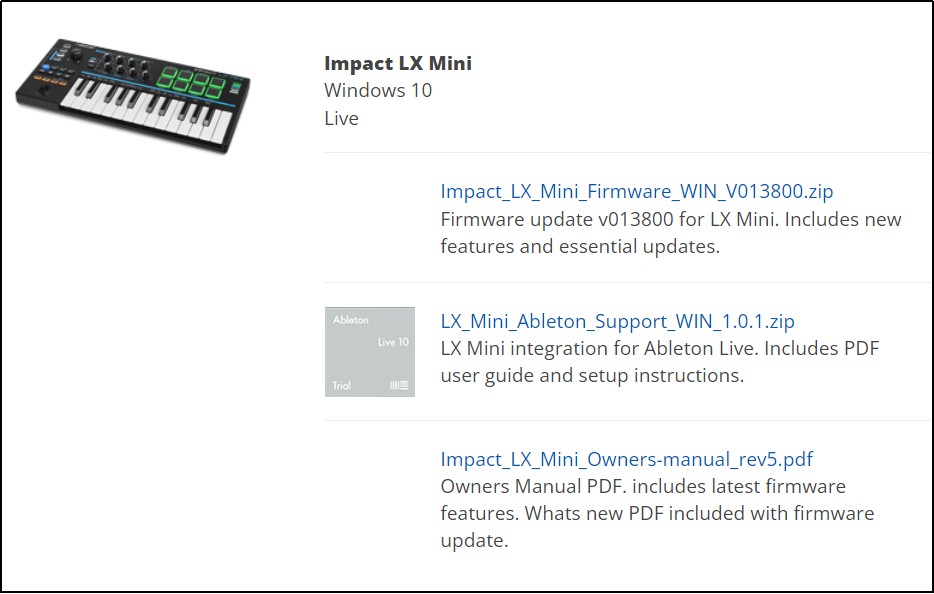This screenshot has width=934, height=594.
Task: Click the Live 10 label on thumbnail
Action: pos(393,342)
